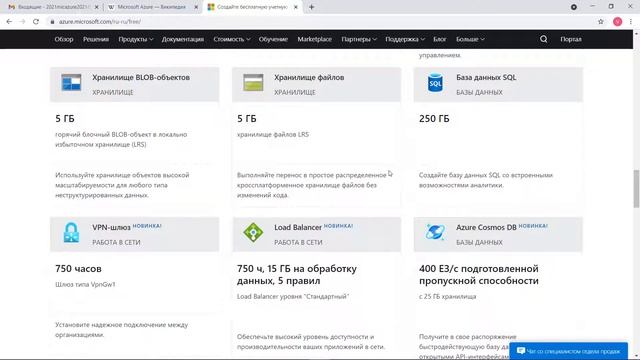
Task: Click the Load Balancer diamond icon
Action: pos(253,233)
